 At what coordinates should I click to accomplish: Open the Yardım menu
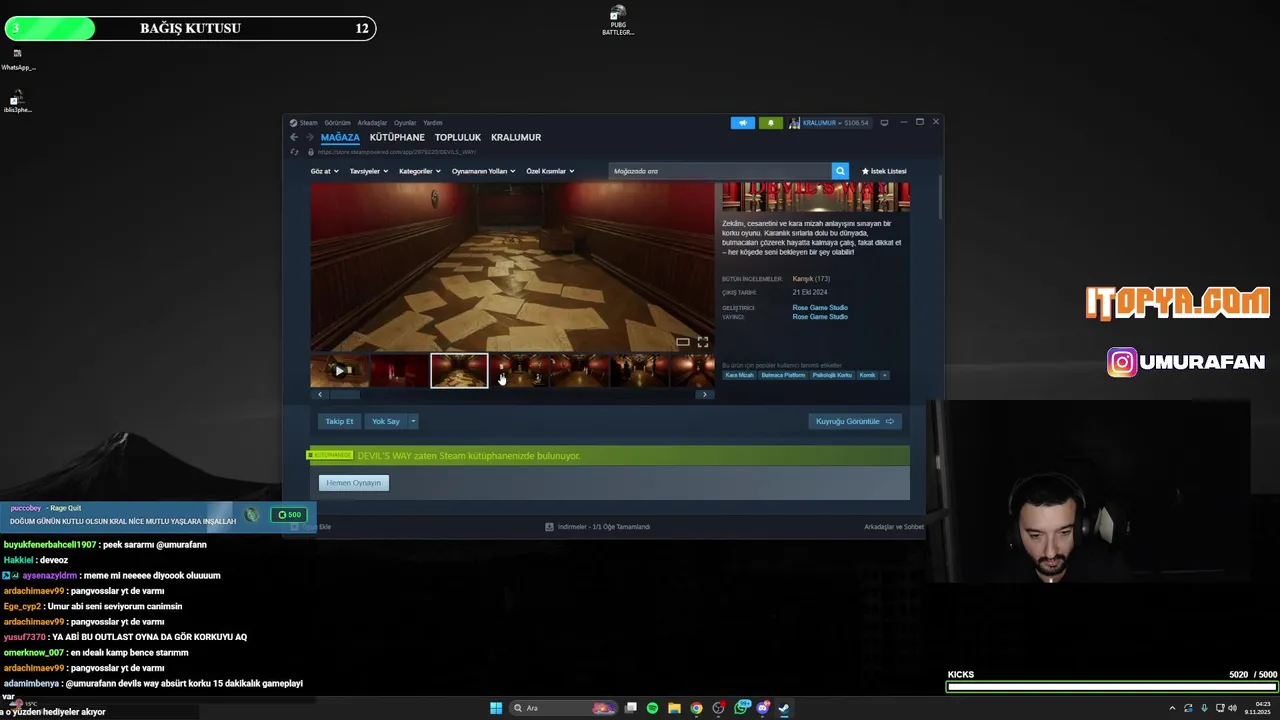(433, 123)
